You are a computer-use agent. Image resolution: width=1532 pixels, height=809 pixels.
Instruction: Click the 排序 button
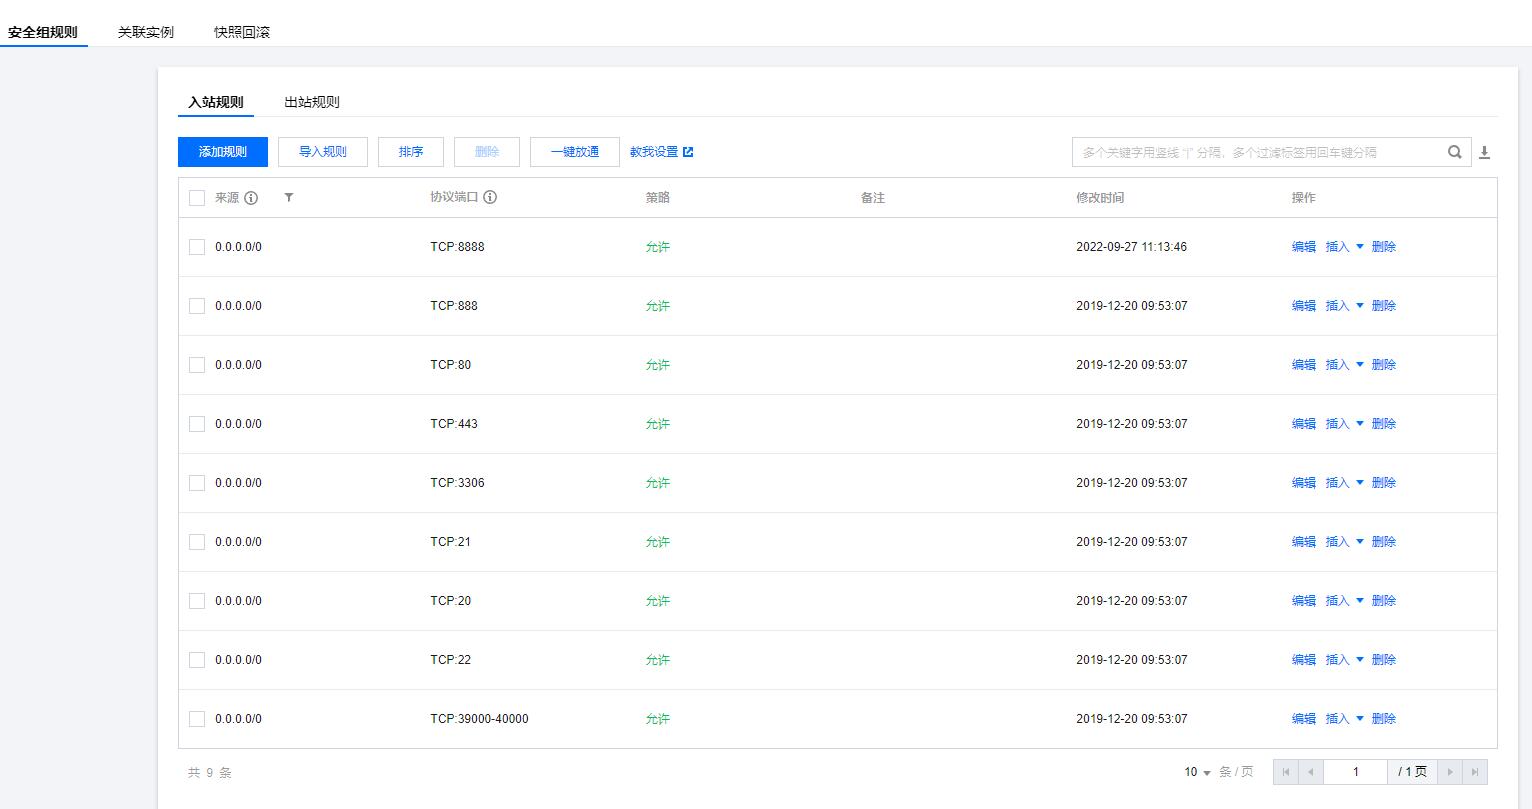pos(411,152)
